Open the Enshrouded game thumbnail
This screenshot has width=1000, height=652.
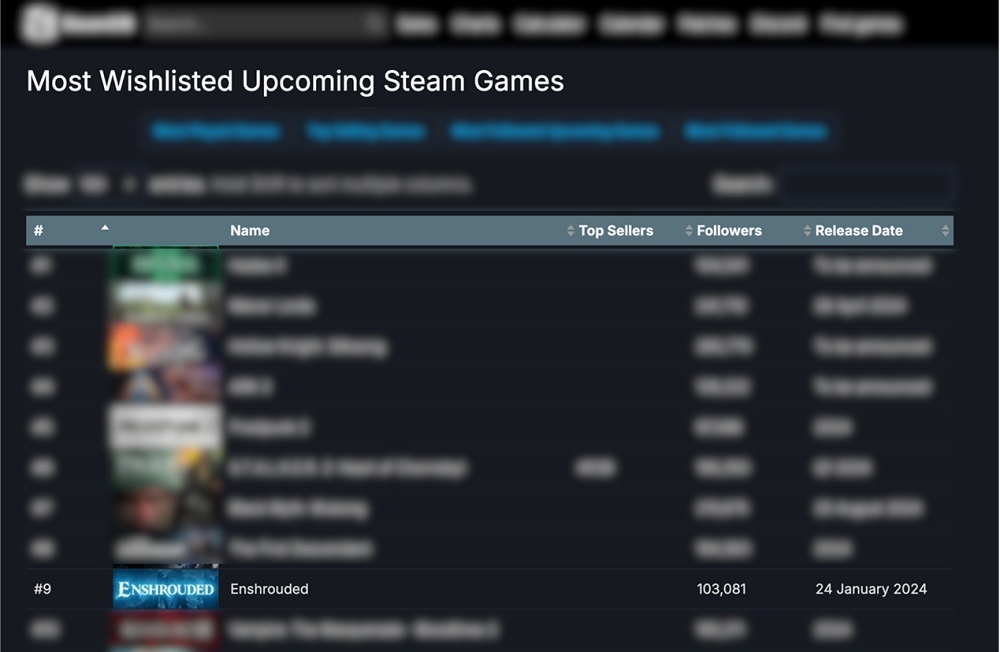click(x=165, y=589)
